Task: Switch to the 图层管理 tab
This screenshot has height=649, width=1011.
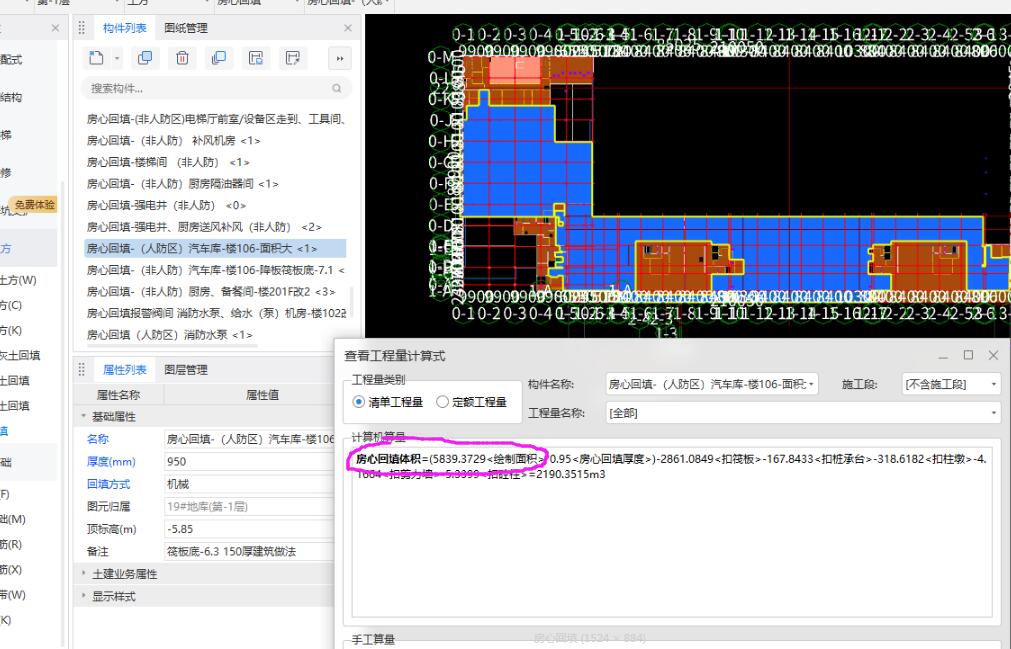Action: point(186,369)
